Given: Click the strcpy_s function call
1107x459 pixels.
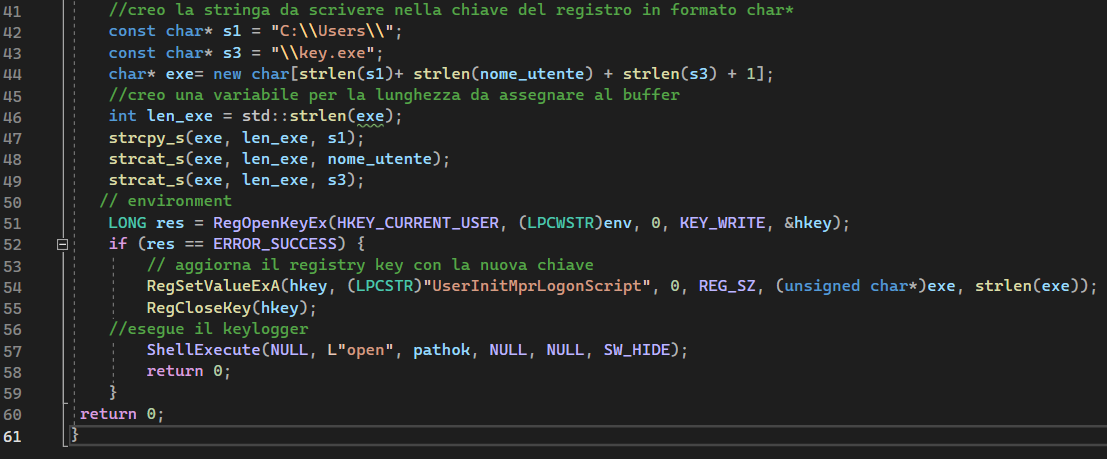Looking at the screenshot, I should (147, 138).
